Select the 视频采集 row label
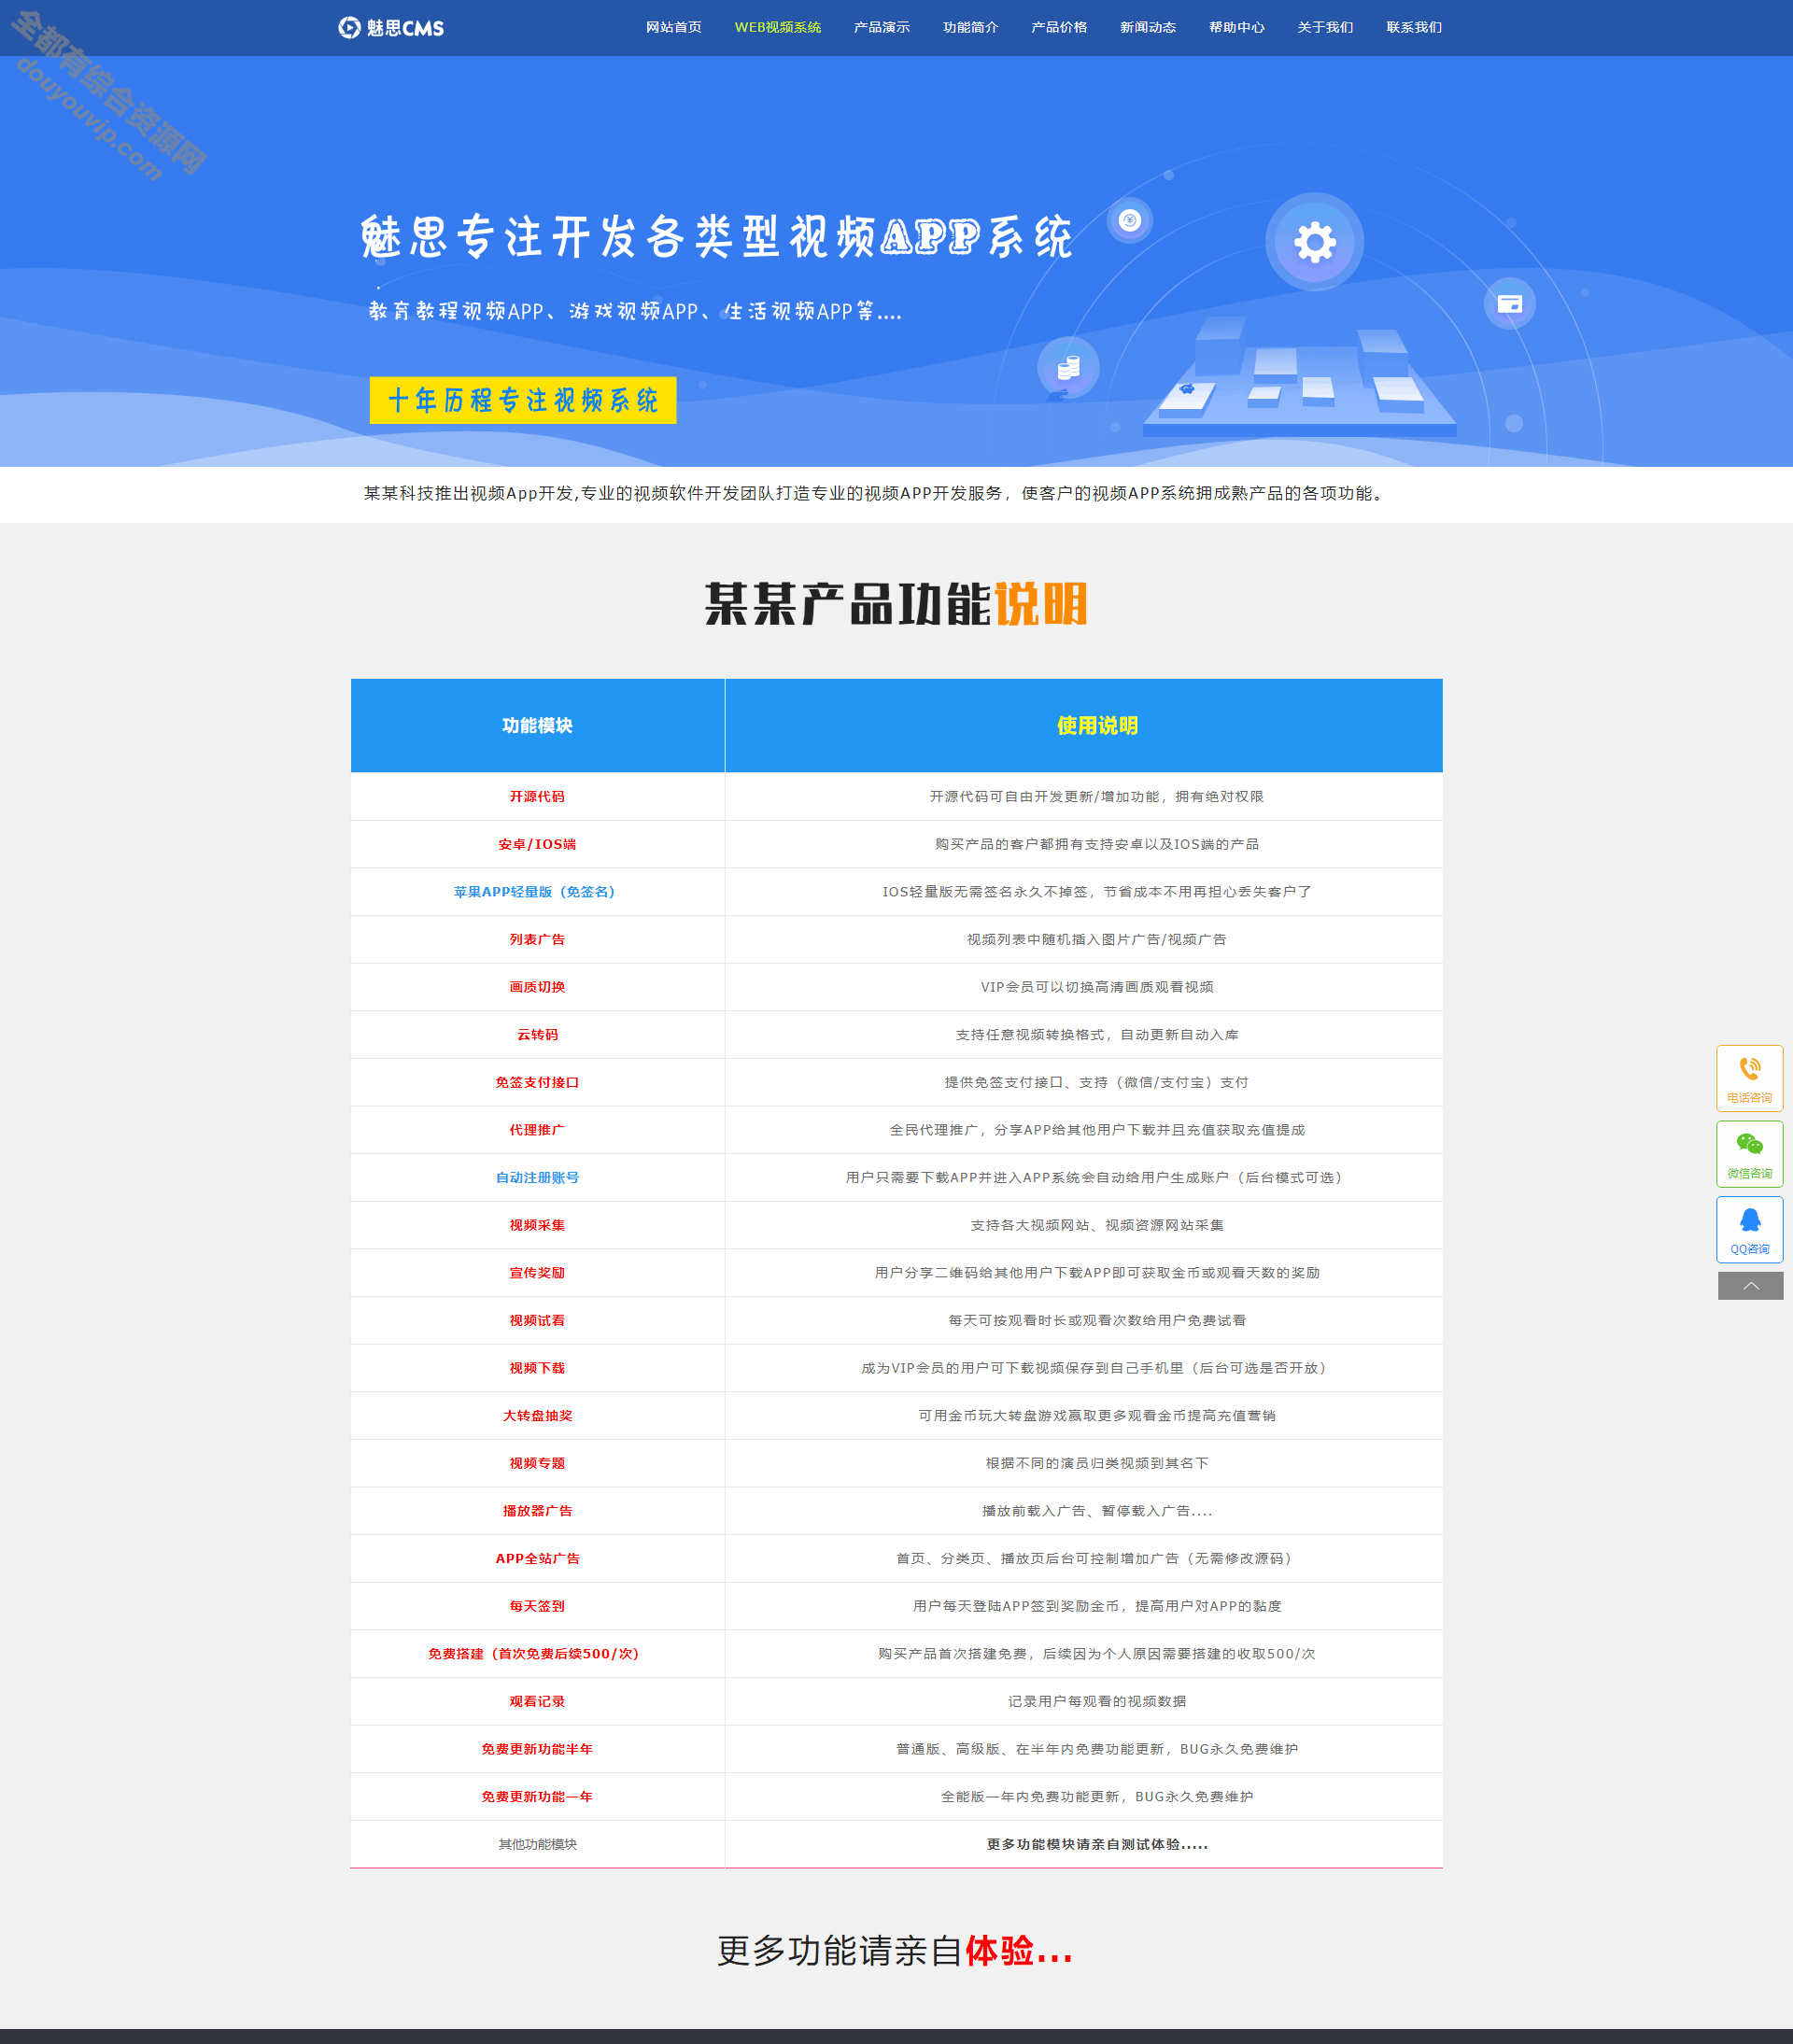The height and width of the screenshot is (2044, 1793). [x=537, y=1225]
